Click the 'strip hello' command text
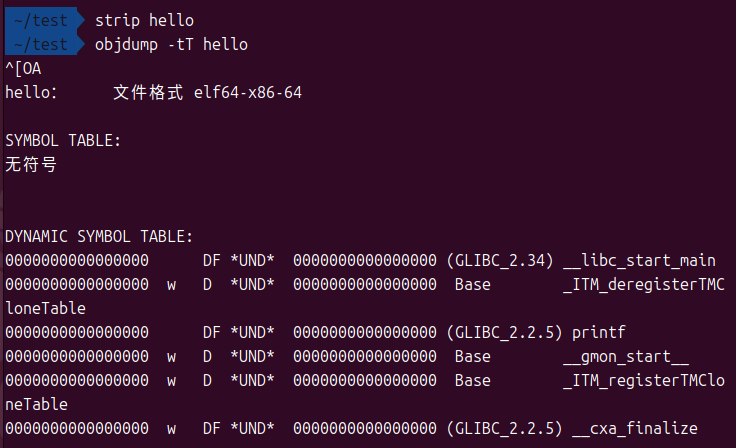The image size is (736, 448). point(144,20)
